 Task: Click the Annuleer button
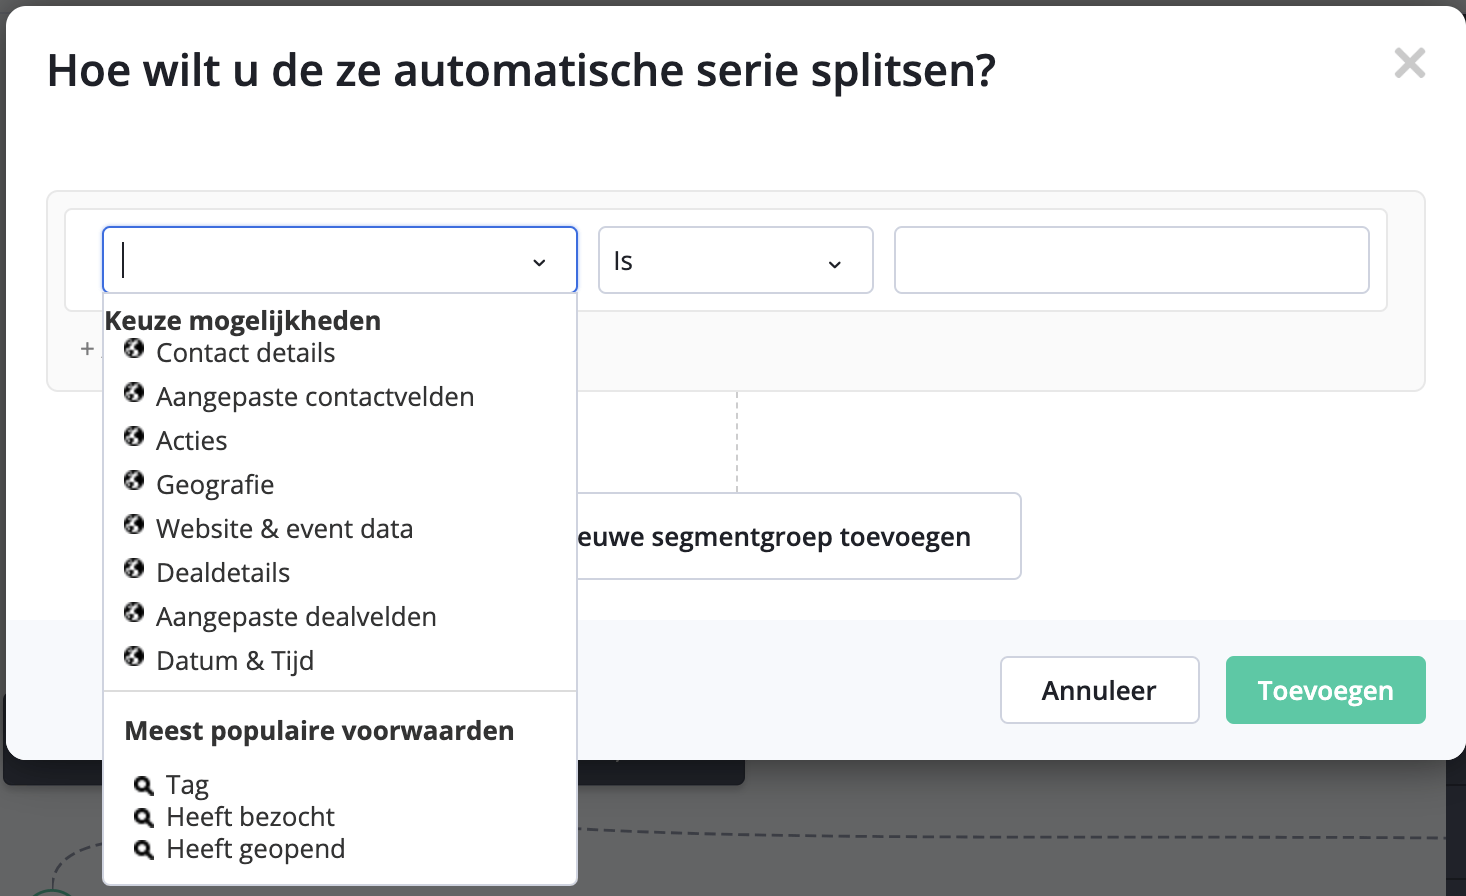(1099, 690)
